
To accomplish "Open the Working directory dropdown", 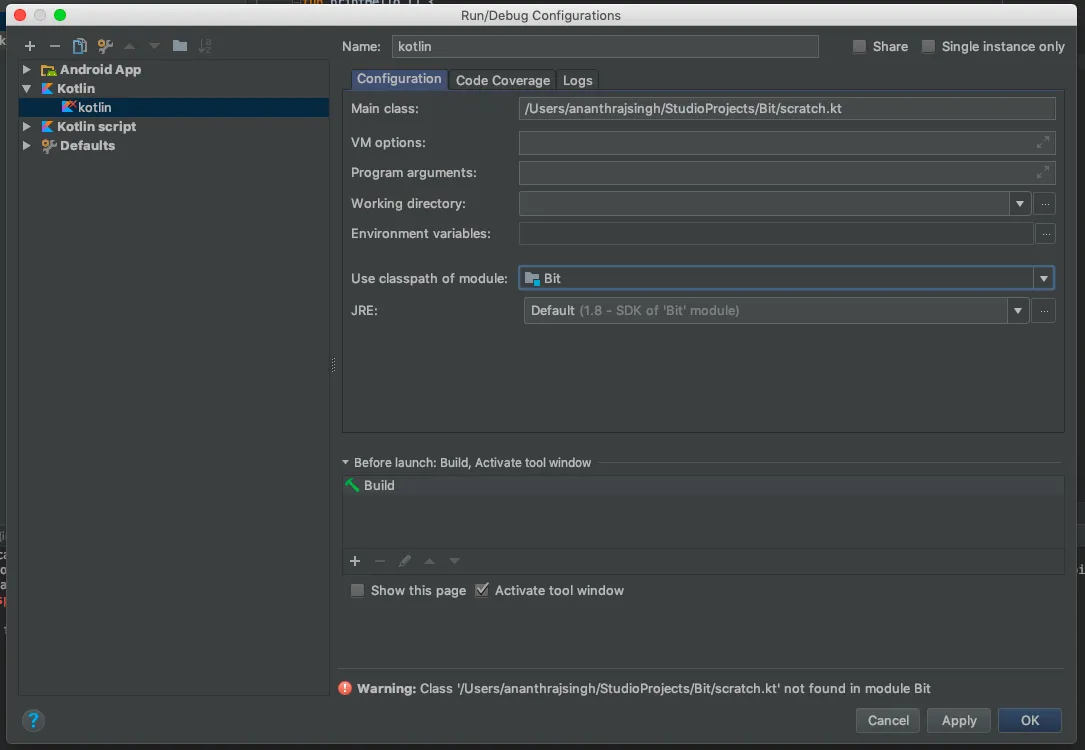I will tap(1019, 203).
